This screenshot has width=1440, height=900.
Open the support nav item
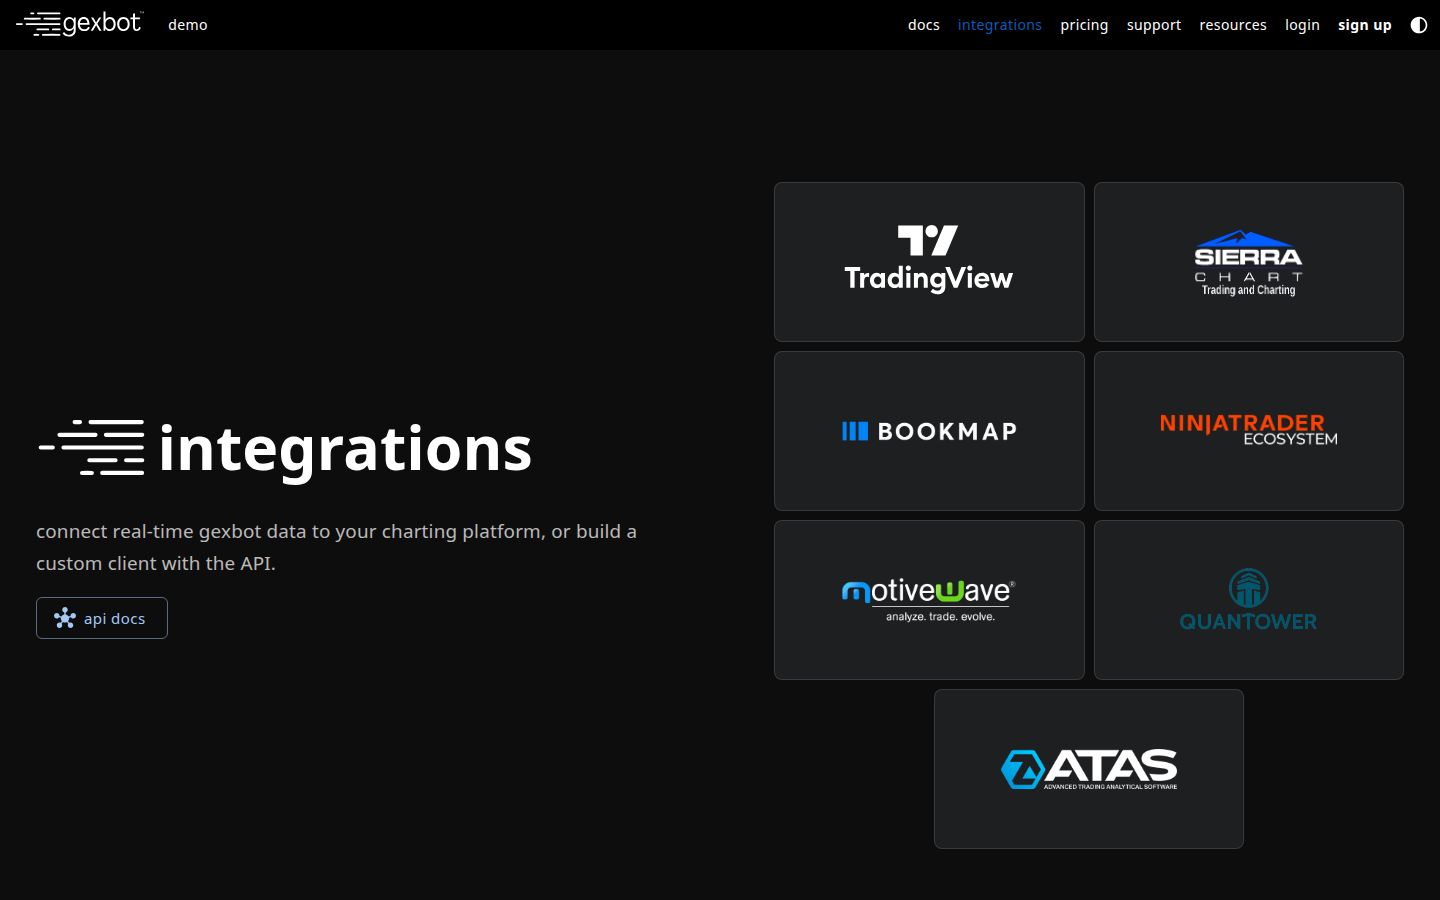click(x=1154, y=25)
